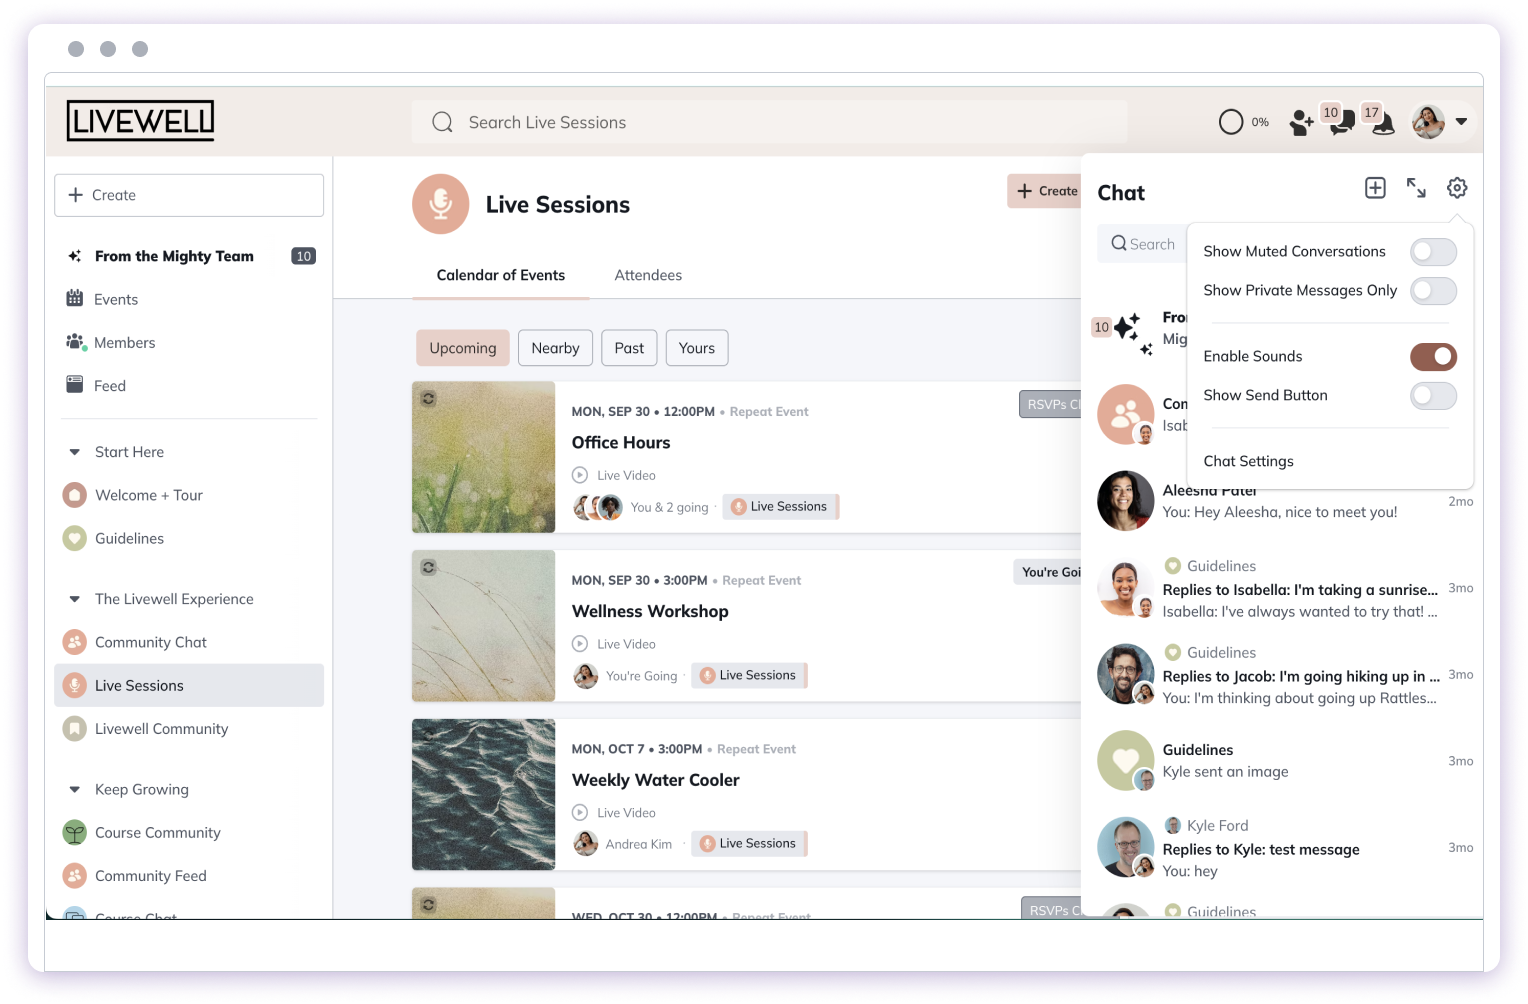Click the From the Mighty Team sparkle icon in sidebar
This screenshot has width=1528, height=1004.
74,256
